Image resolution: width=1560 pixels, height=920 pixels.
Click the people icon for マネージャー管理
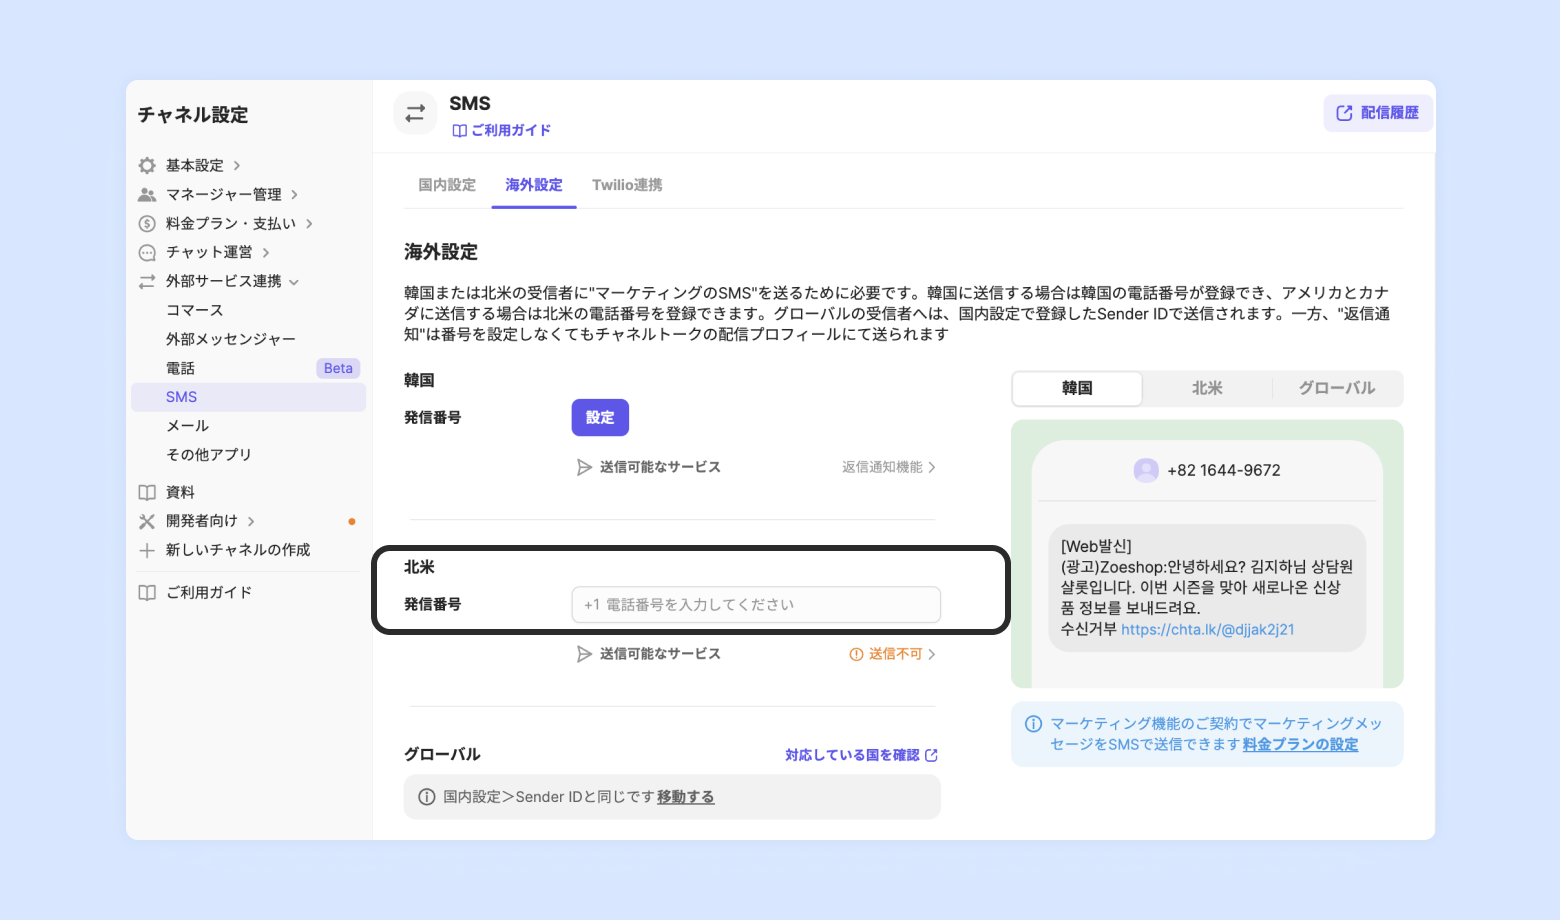coord(147,195)
